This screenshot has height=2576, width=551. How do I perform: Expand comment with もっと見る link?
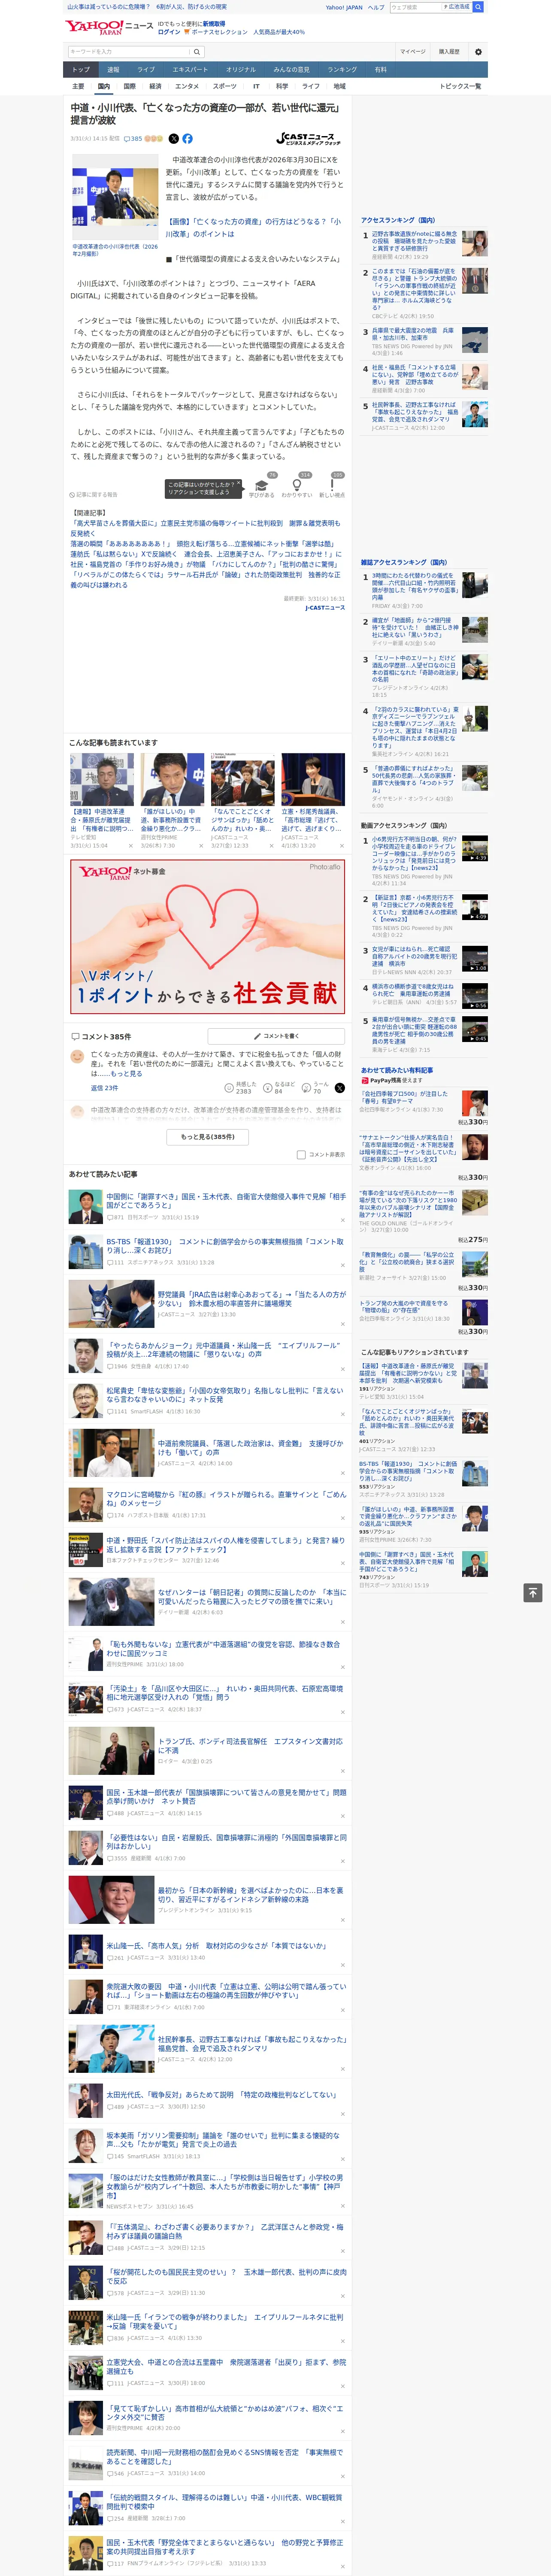click(126, 1073)
